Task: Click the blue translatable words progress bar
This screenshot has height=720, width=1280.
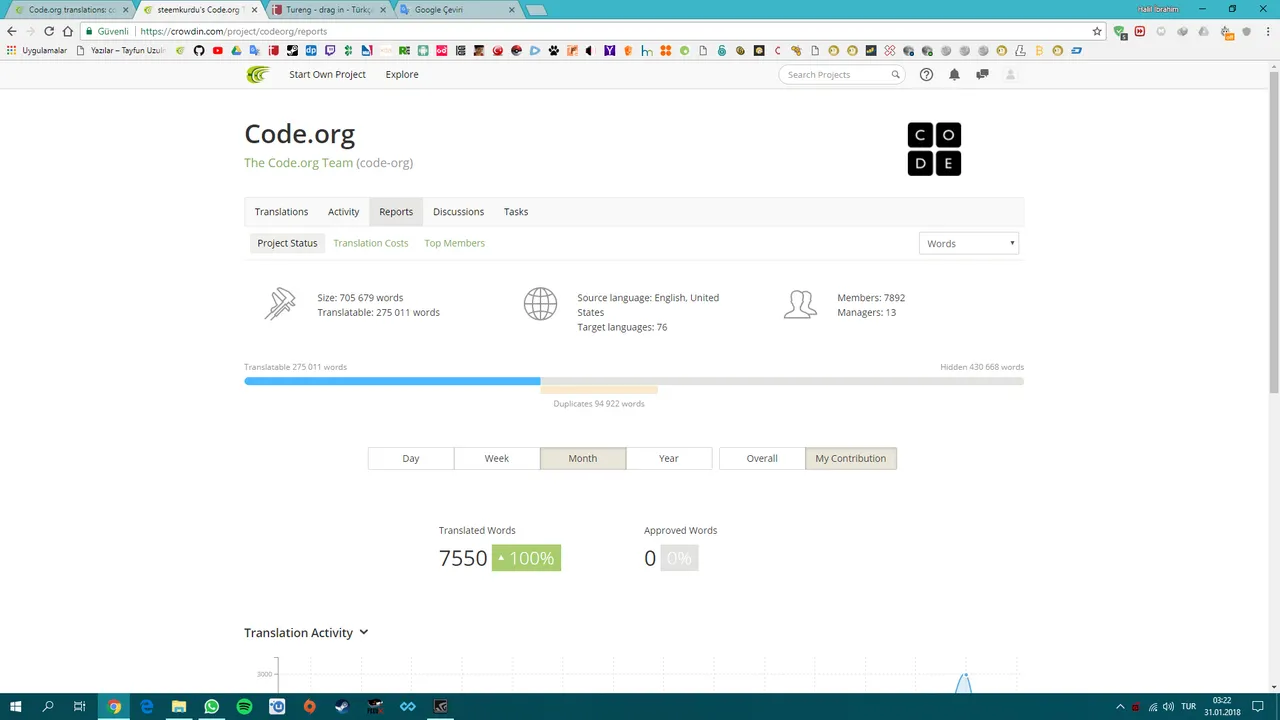Action: 392,381
